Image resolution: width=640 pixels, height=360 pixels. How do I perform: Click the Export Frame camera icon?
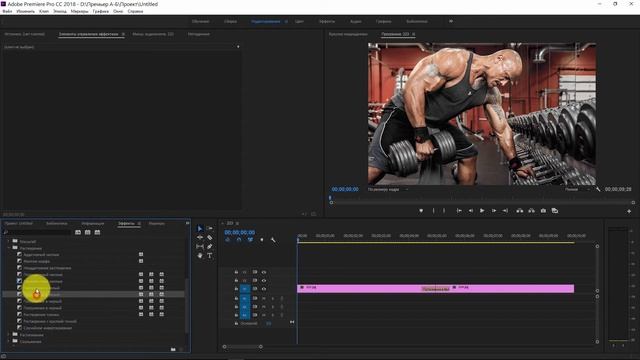pyautogui.click(x=543, y=211)
